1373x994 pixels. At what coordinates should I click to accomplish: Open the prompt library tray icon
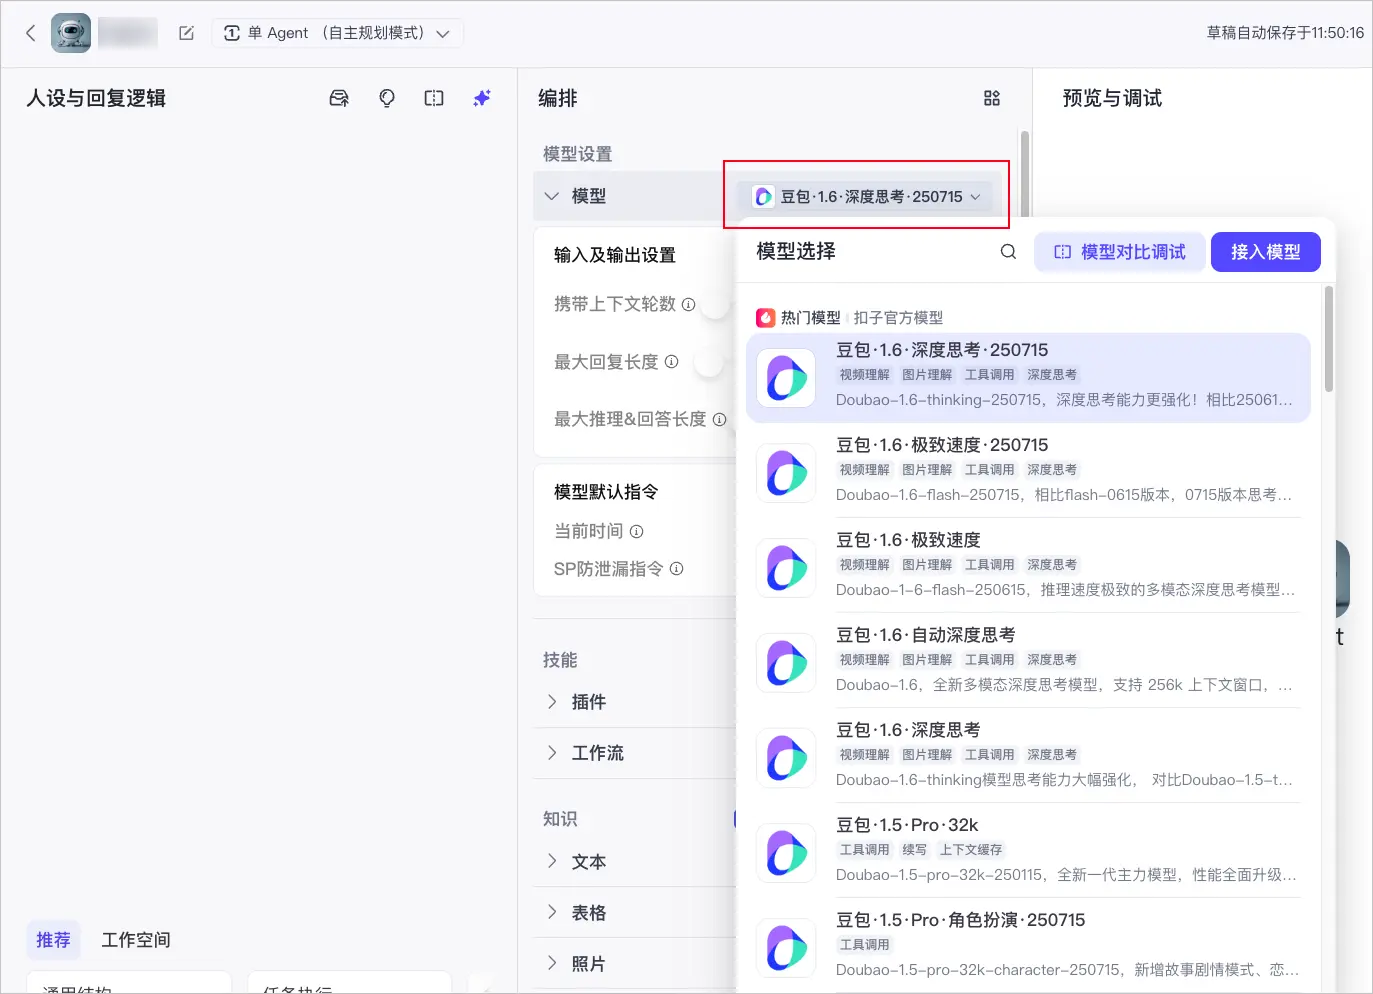339,98
